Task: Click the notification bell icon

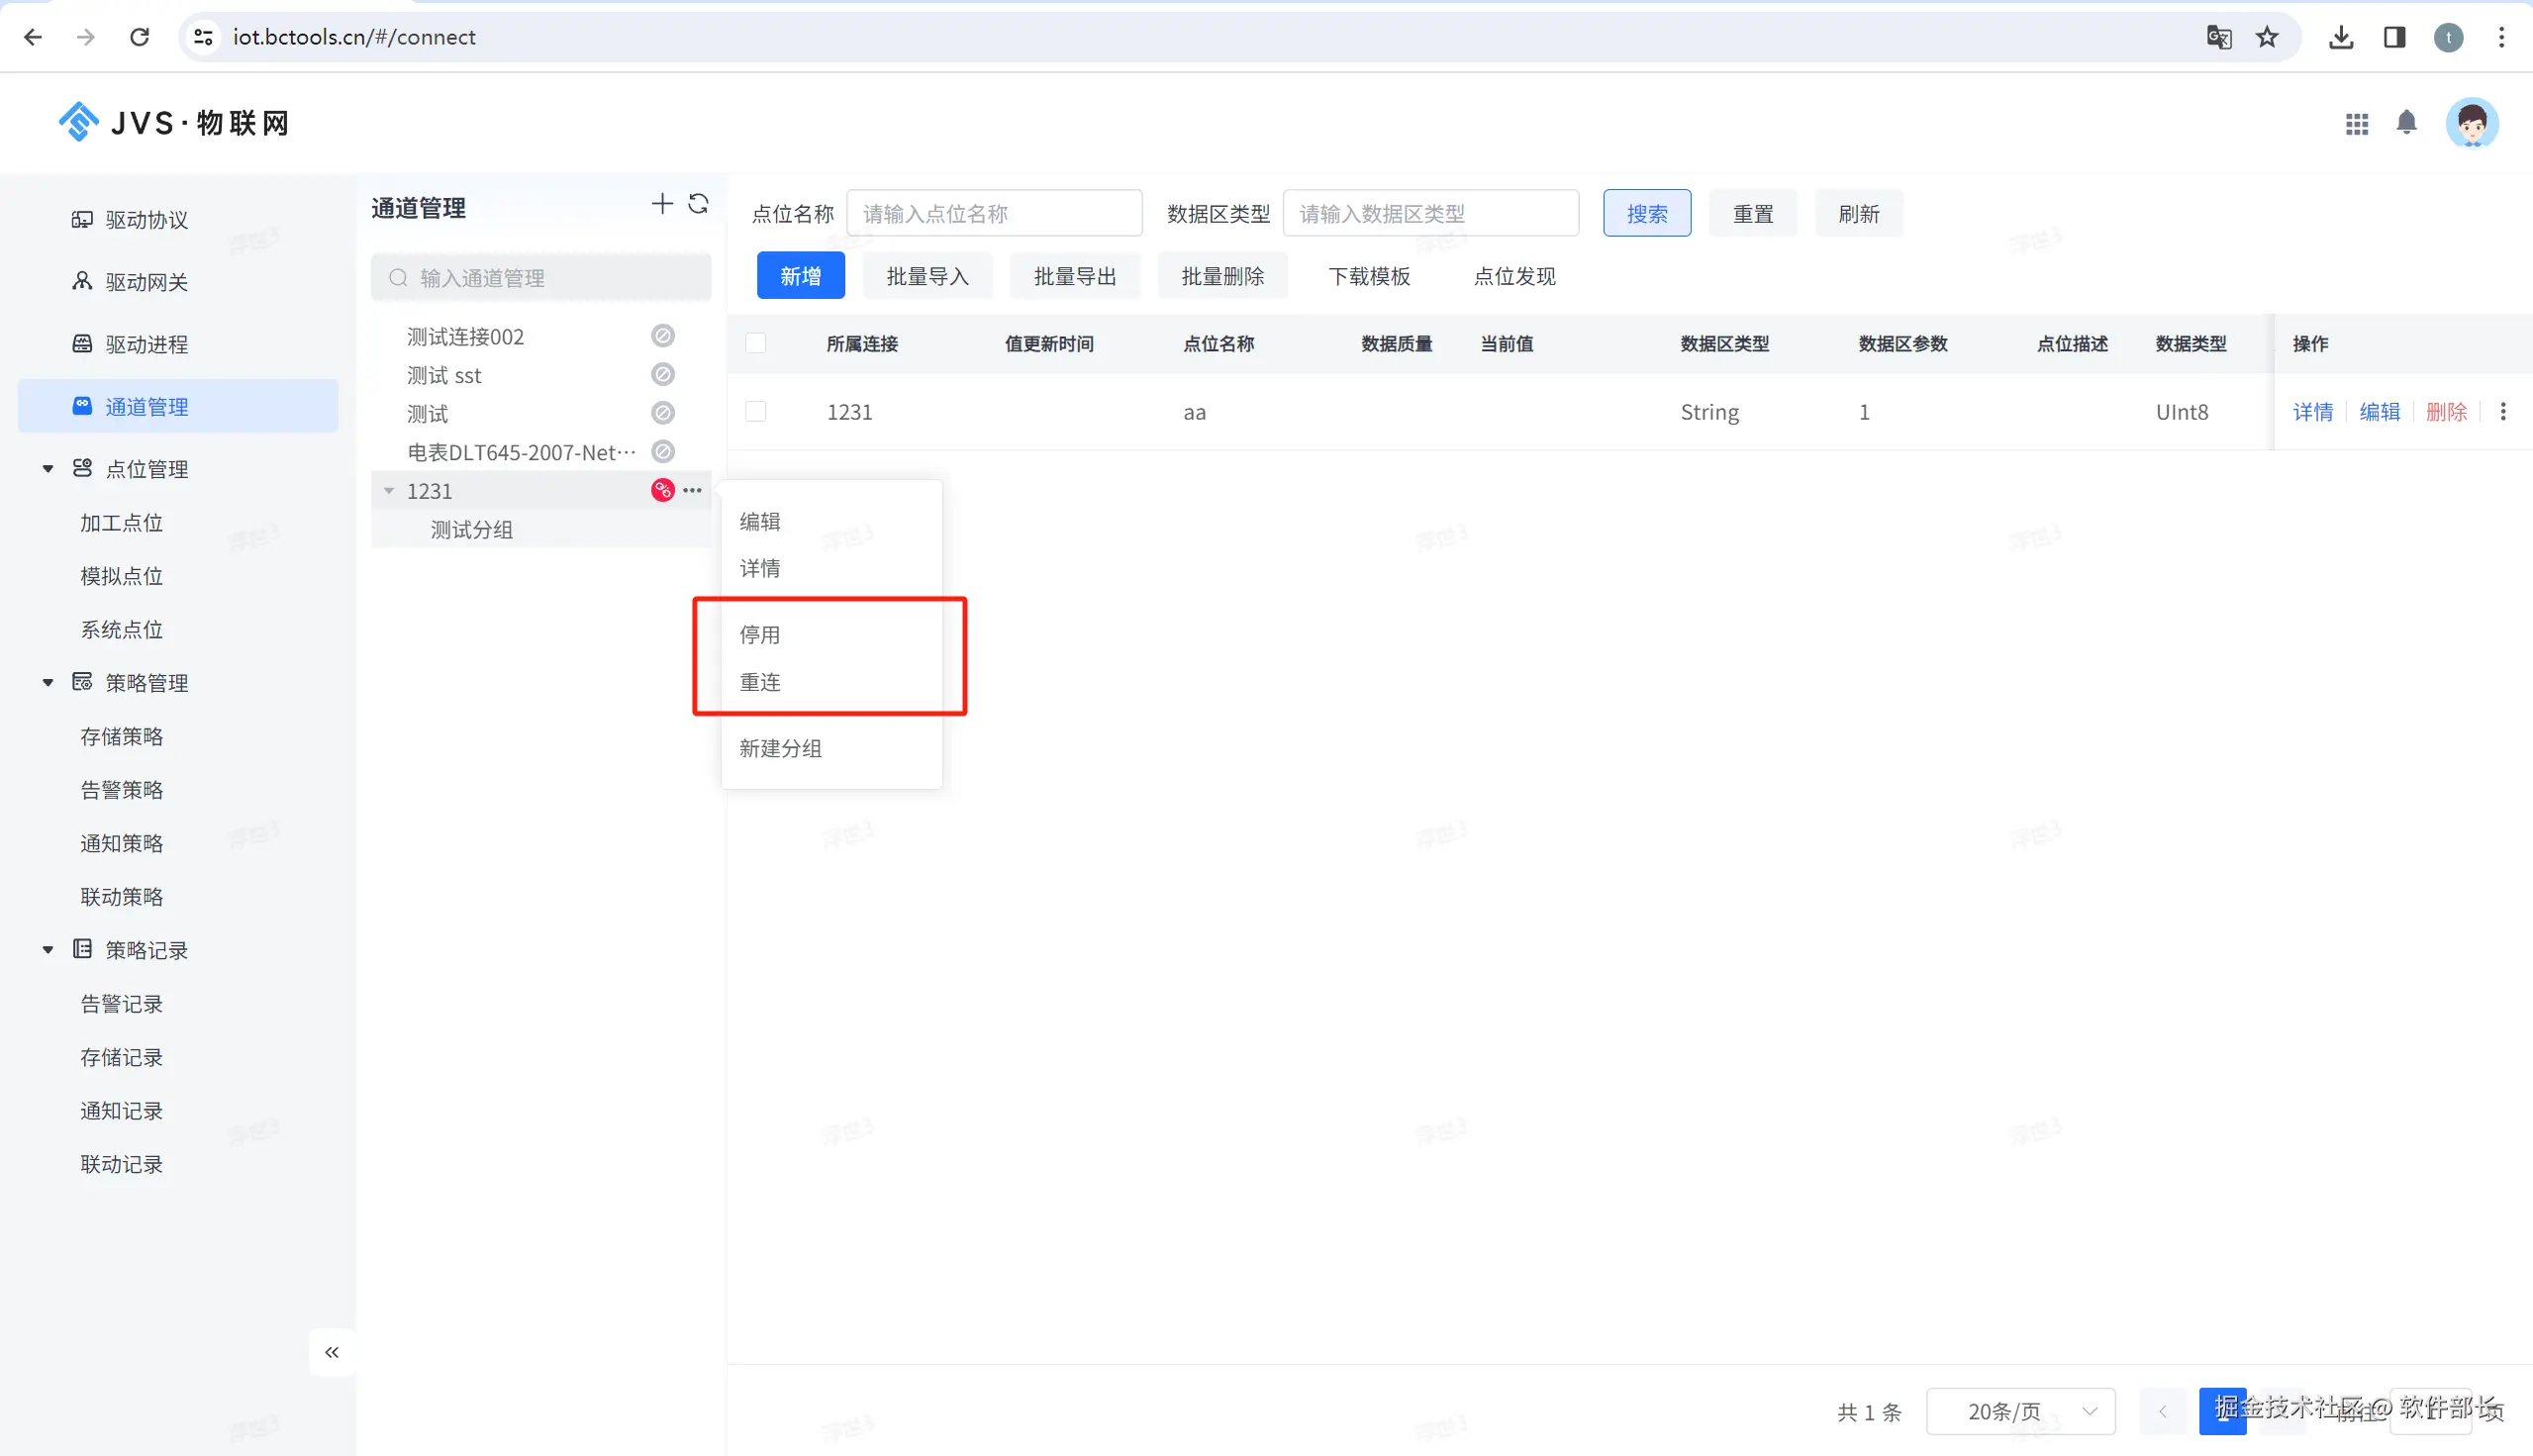Action: pyautogui.click(x=2406, y=123)
